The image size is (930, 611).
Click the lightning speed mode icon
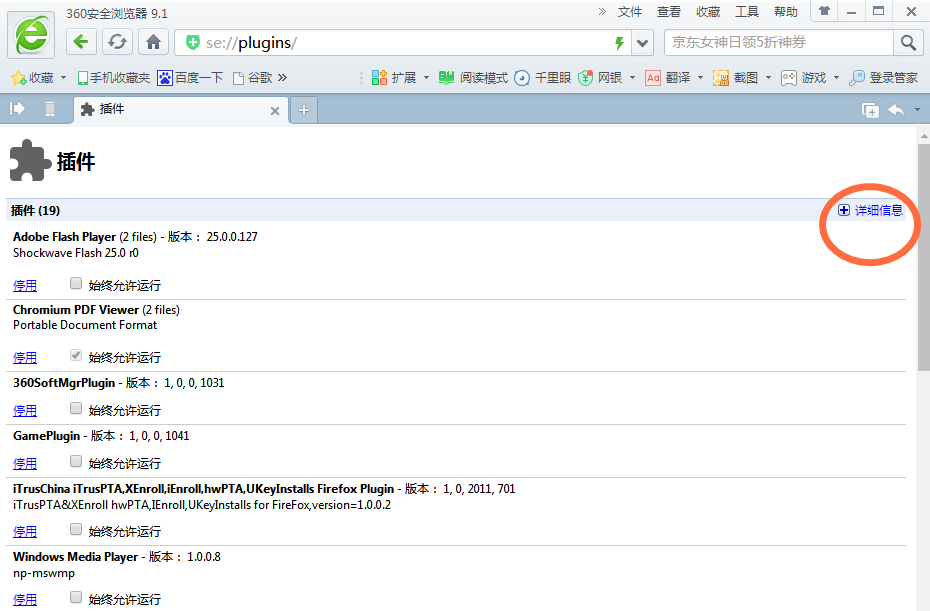(619, 43)
